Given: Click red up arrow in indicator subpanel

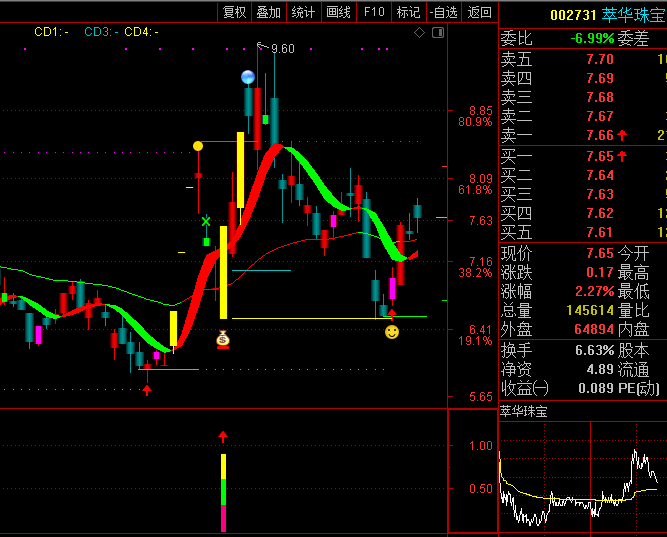Looking at the screenshot, I should (223, 437).
